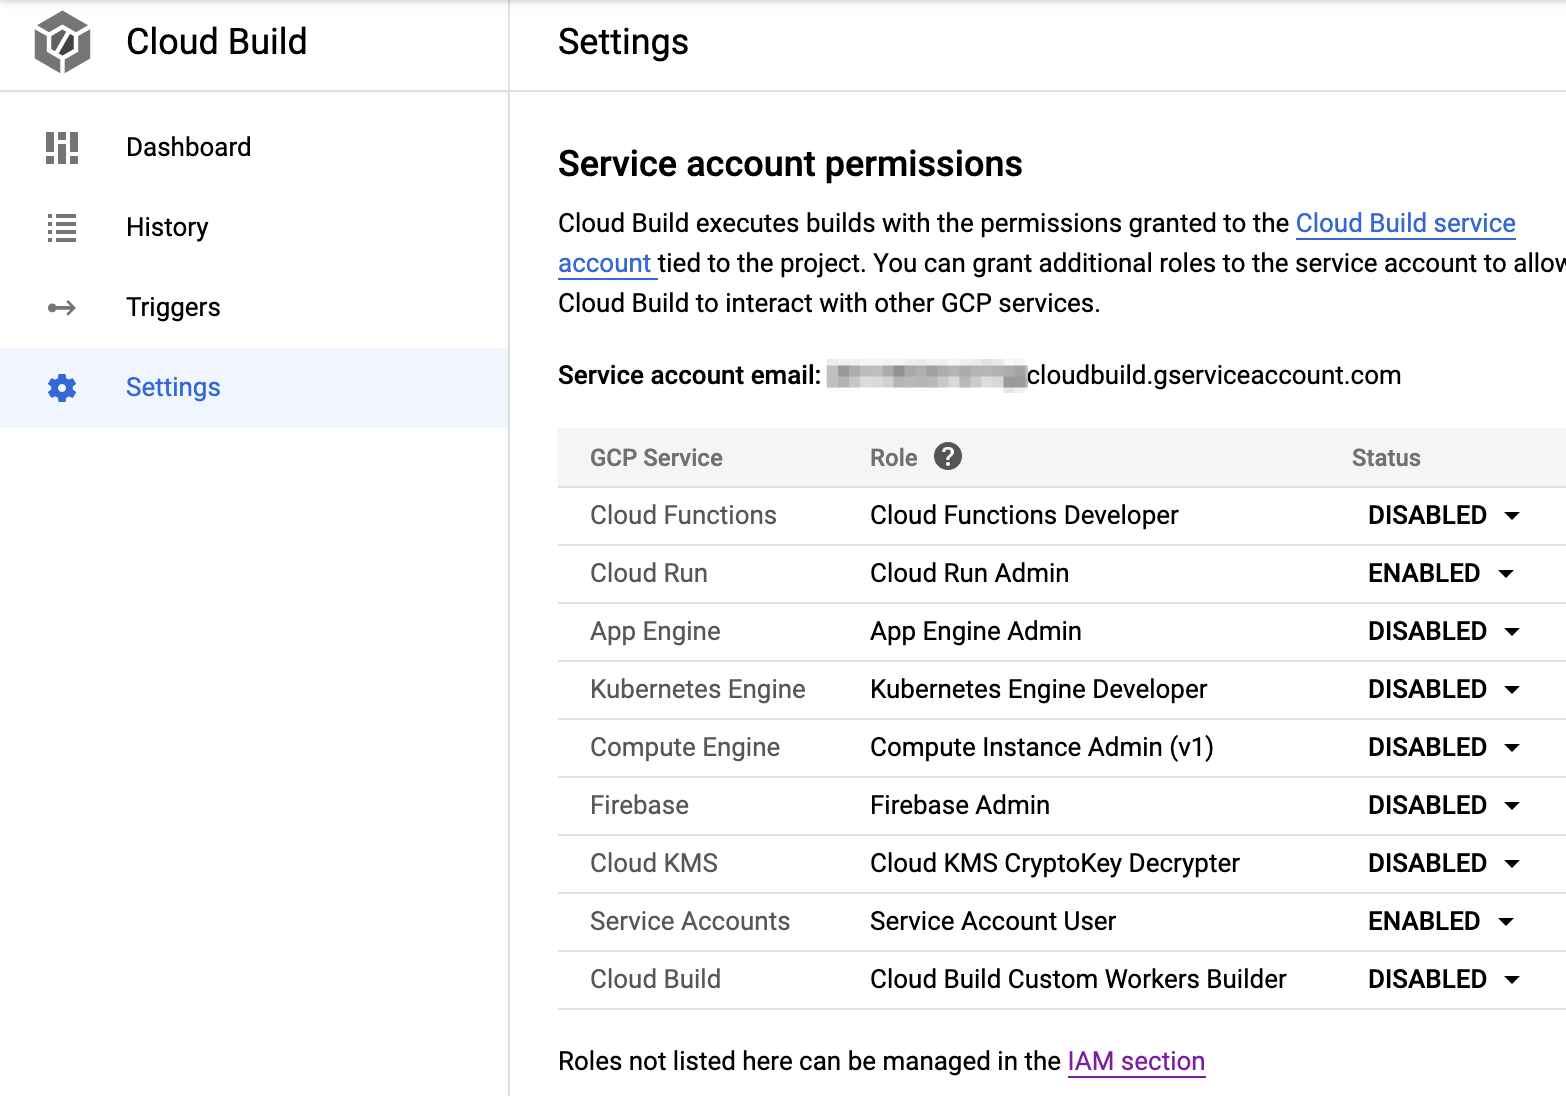
Task: Click the Firebase service cell
Action: click(639, 805)
